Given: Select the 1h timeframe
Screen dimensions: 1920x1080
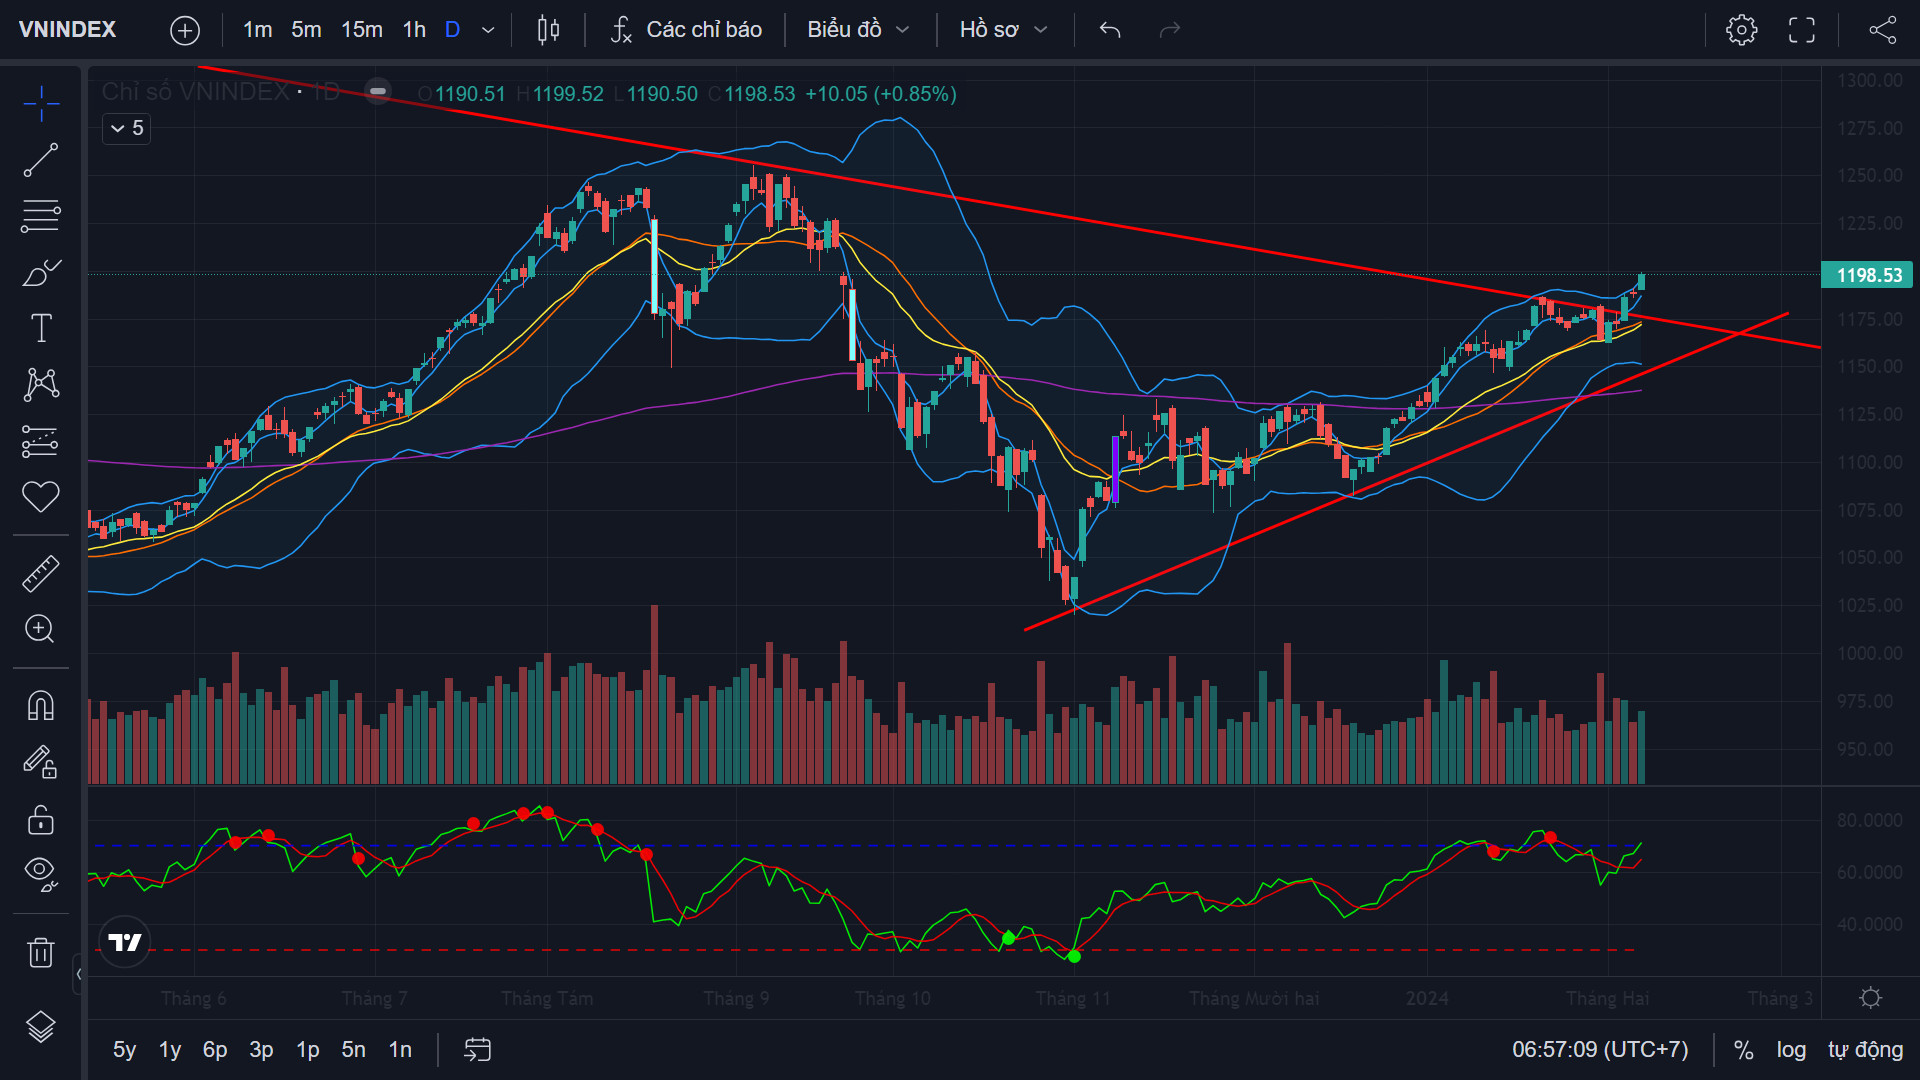Looking at the screenshot, I should click(x=415, y=30).
